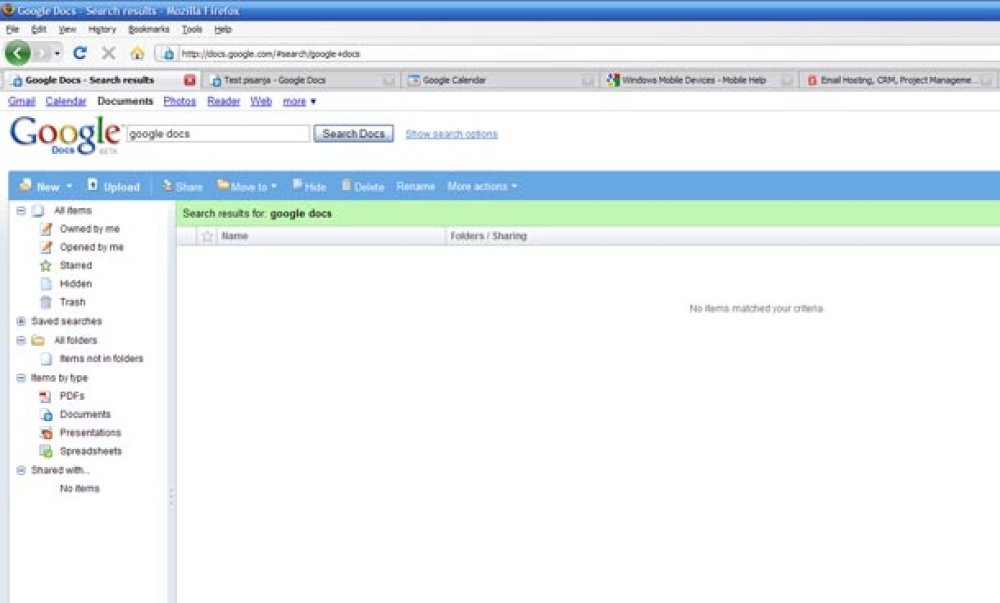
Task: Click the Hide toolbar button
Action: (x=309, y=186)
